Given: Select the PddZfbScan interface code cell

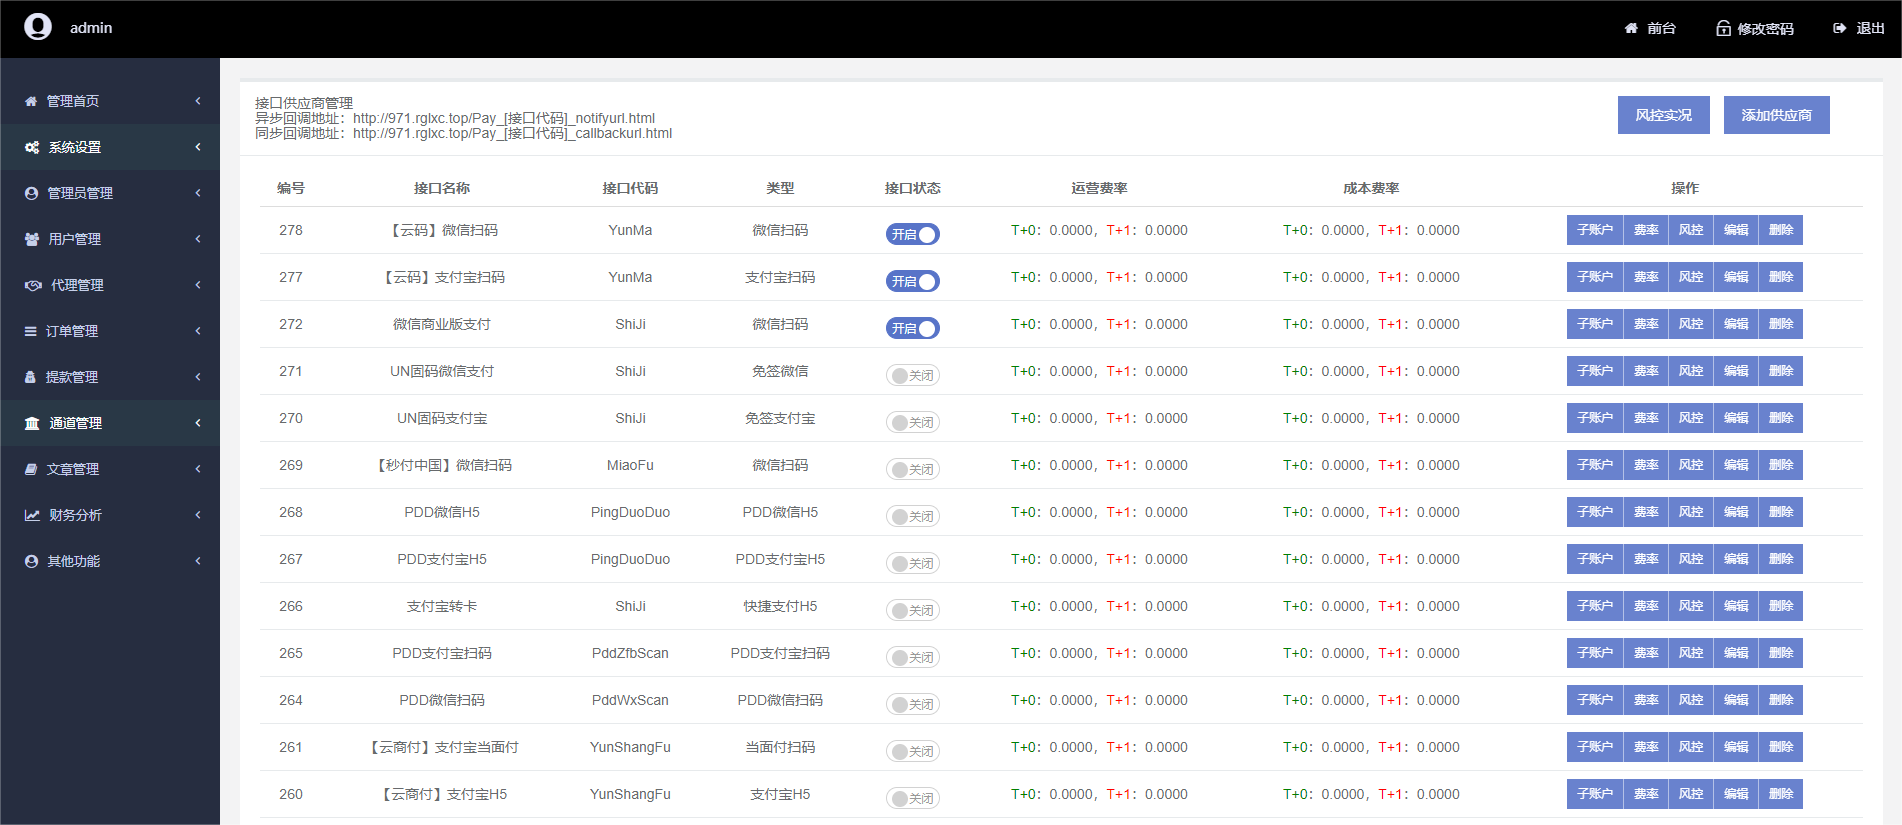Looking at the screenshot, I should tap(630, 653).
